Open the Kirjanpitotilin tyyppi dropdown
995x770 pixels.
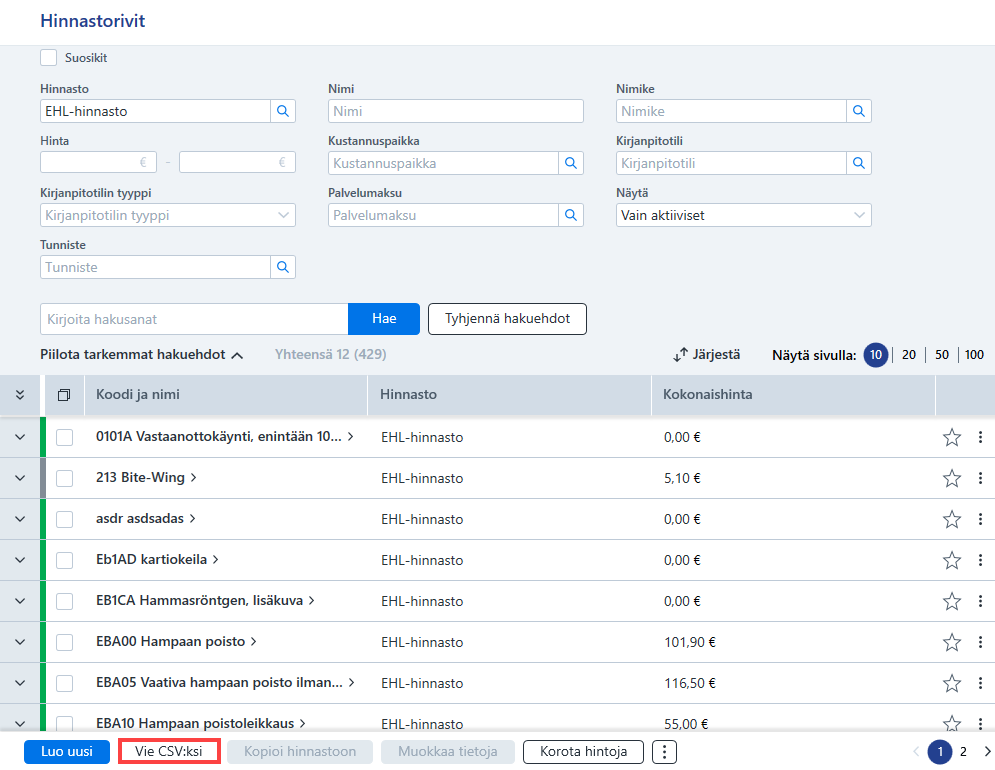[168, 215]
